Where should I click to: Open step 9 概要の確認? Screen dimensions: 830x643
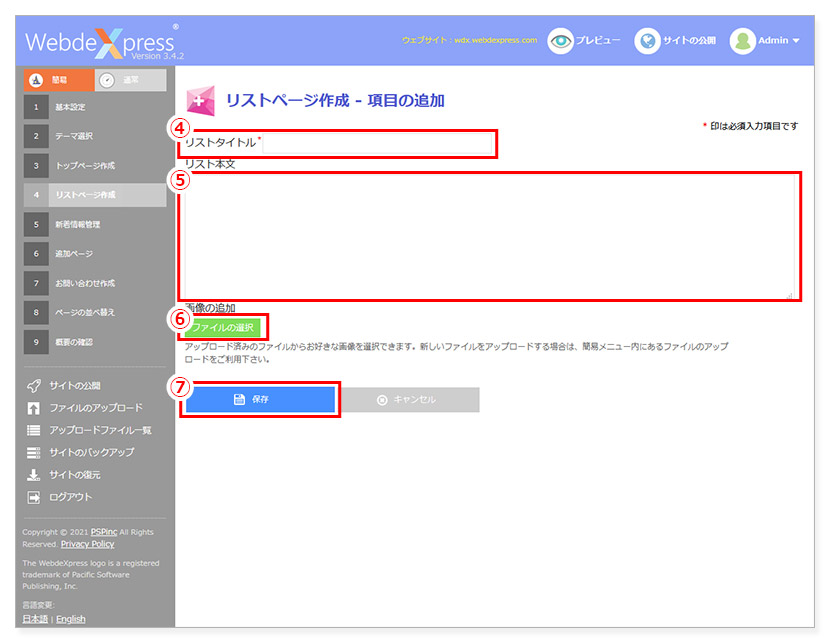[95, 342]
